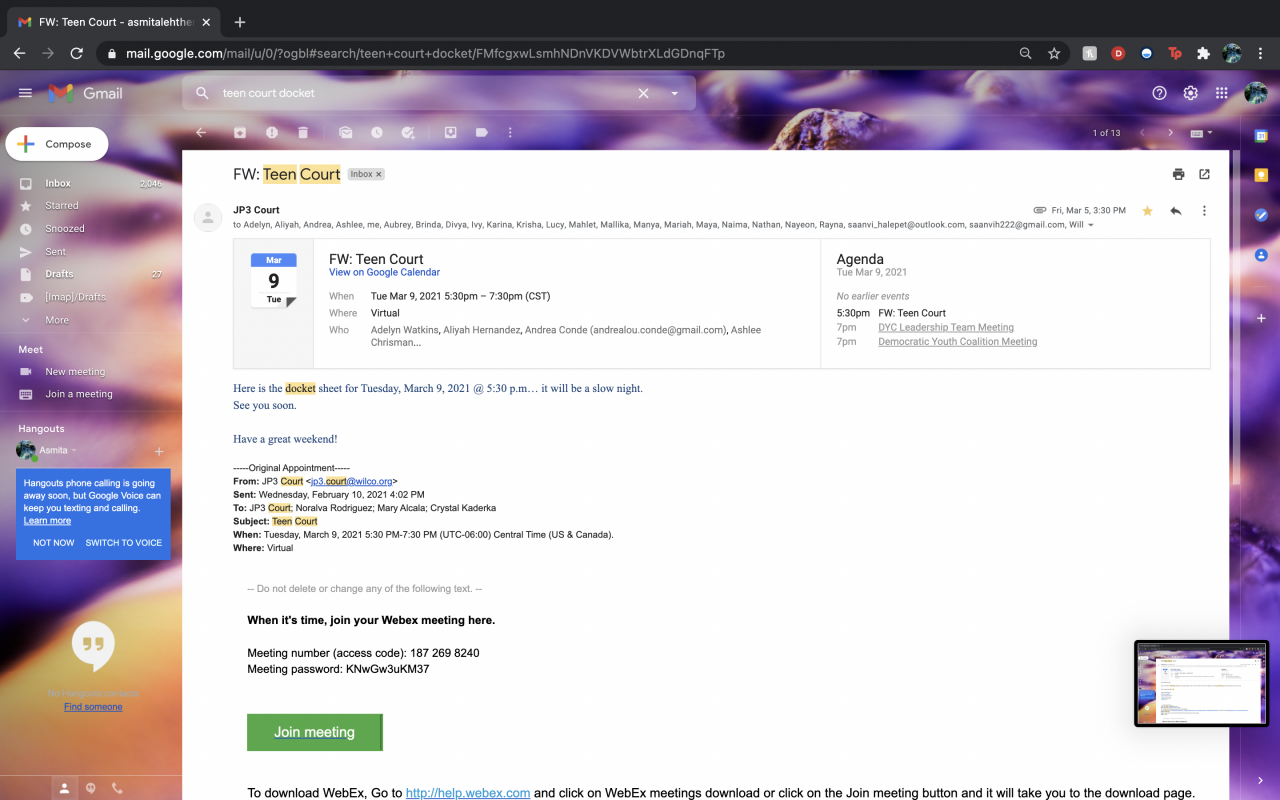Unstar the JP3 Court email
The image size is (1280, 800).
[x=1147, y=211]
